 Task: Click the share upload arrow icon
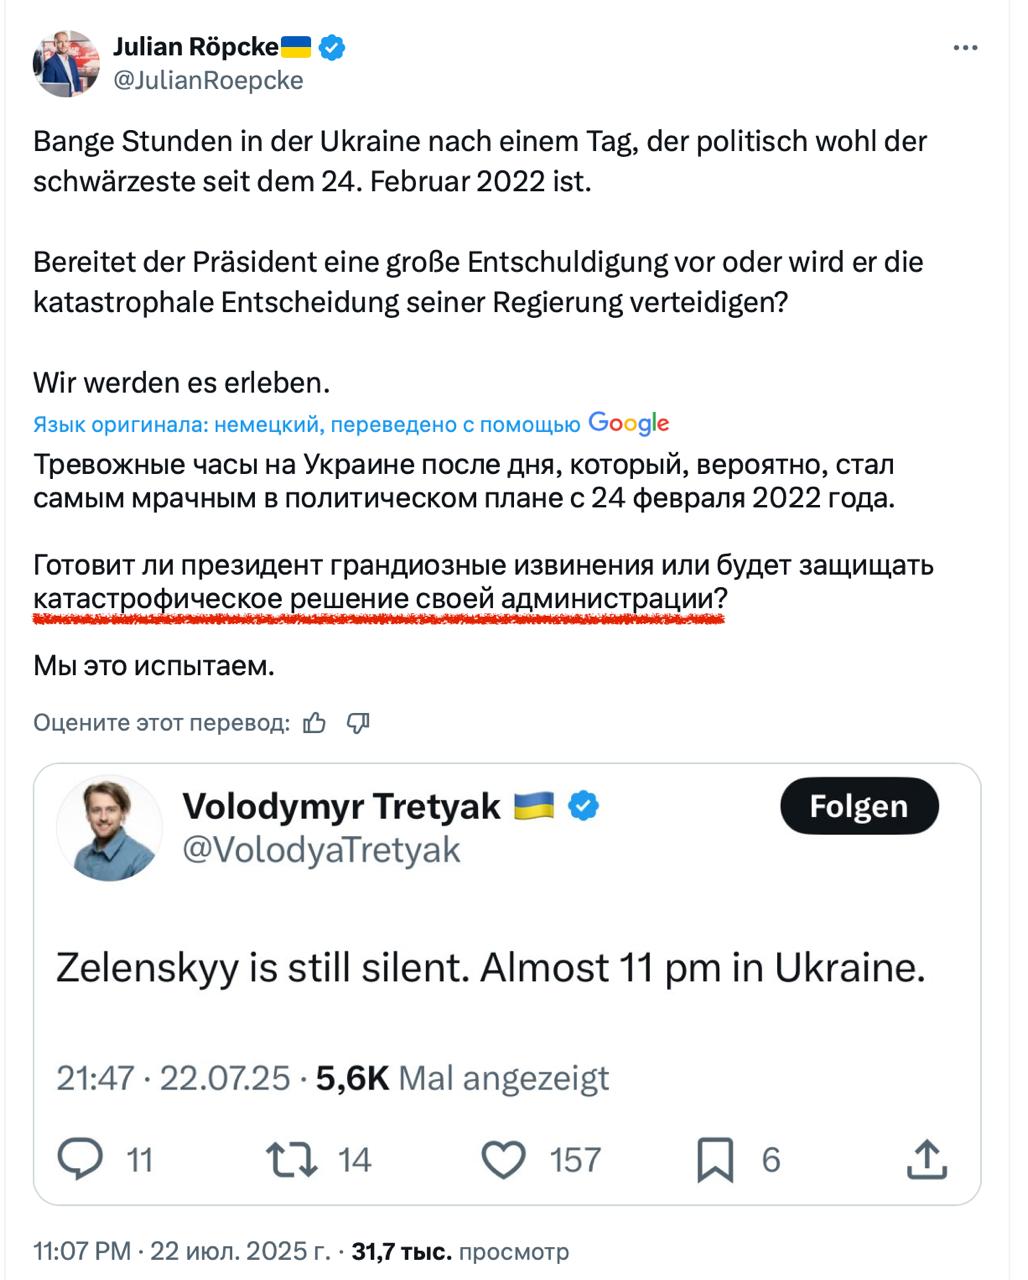pos(927,1160)
